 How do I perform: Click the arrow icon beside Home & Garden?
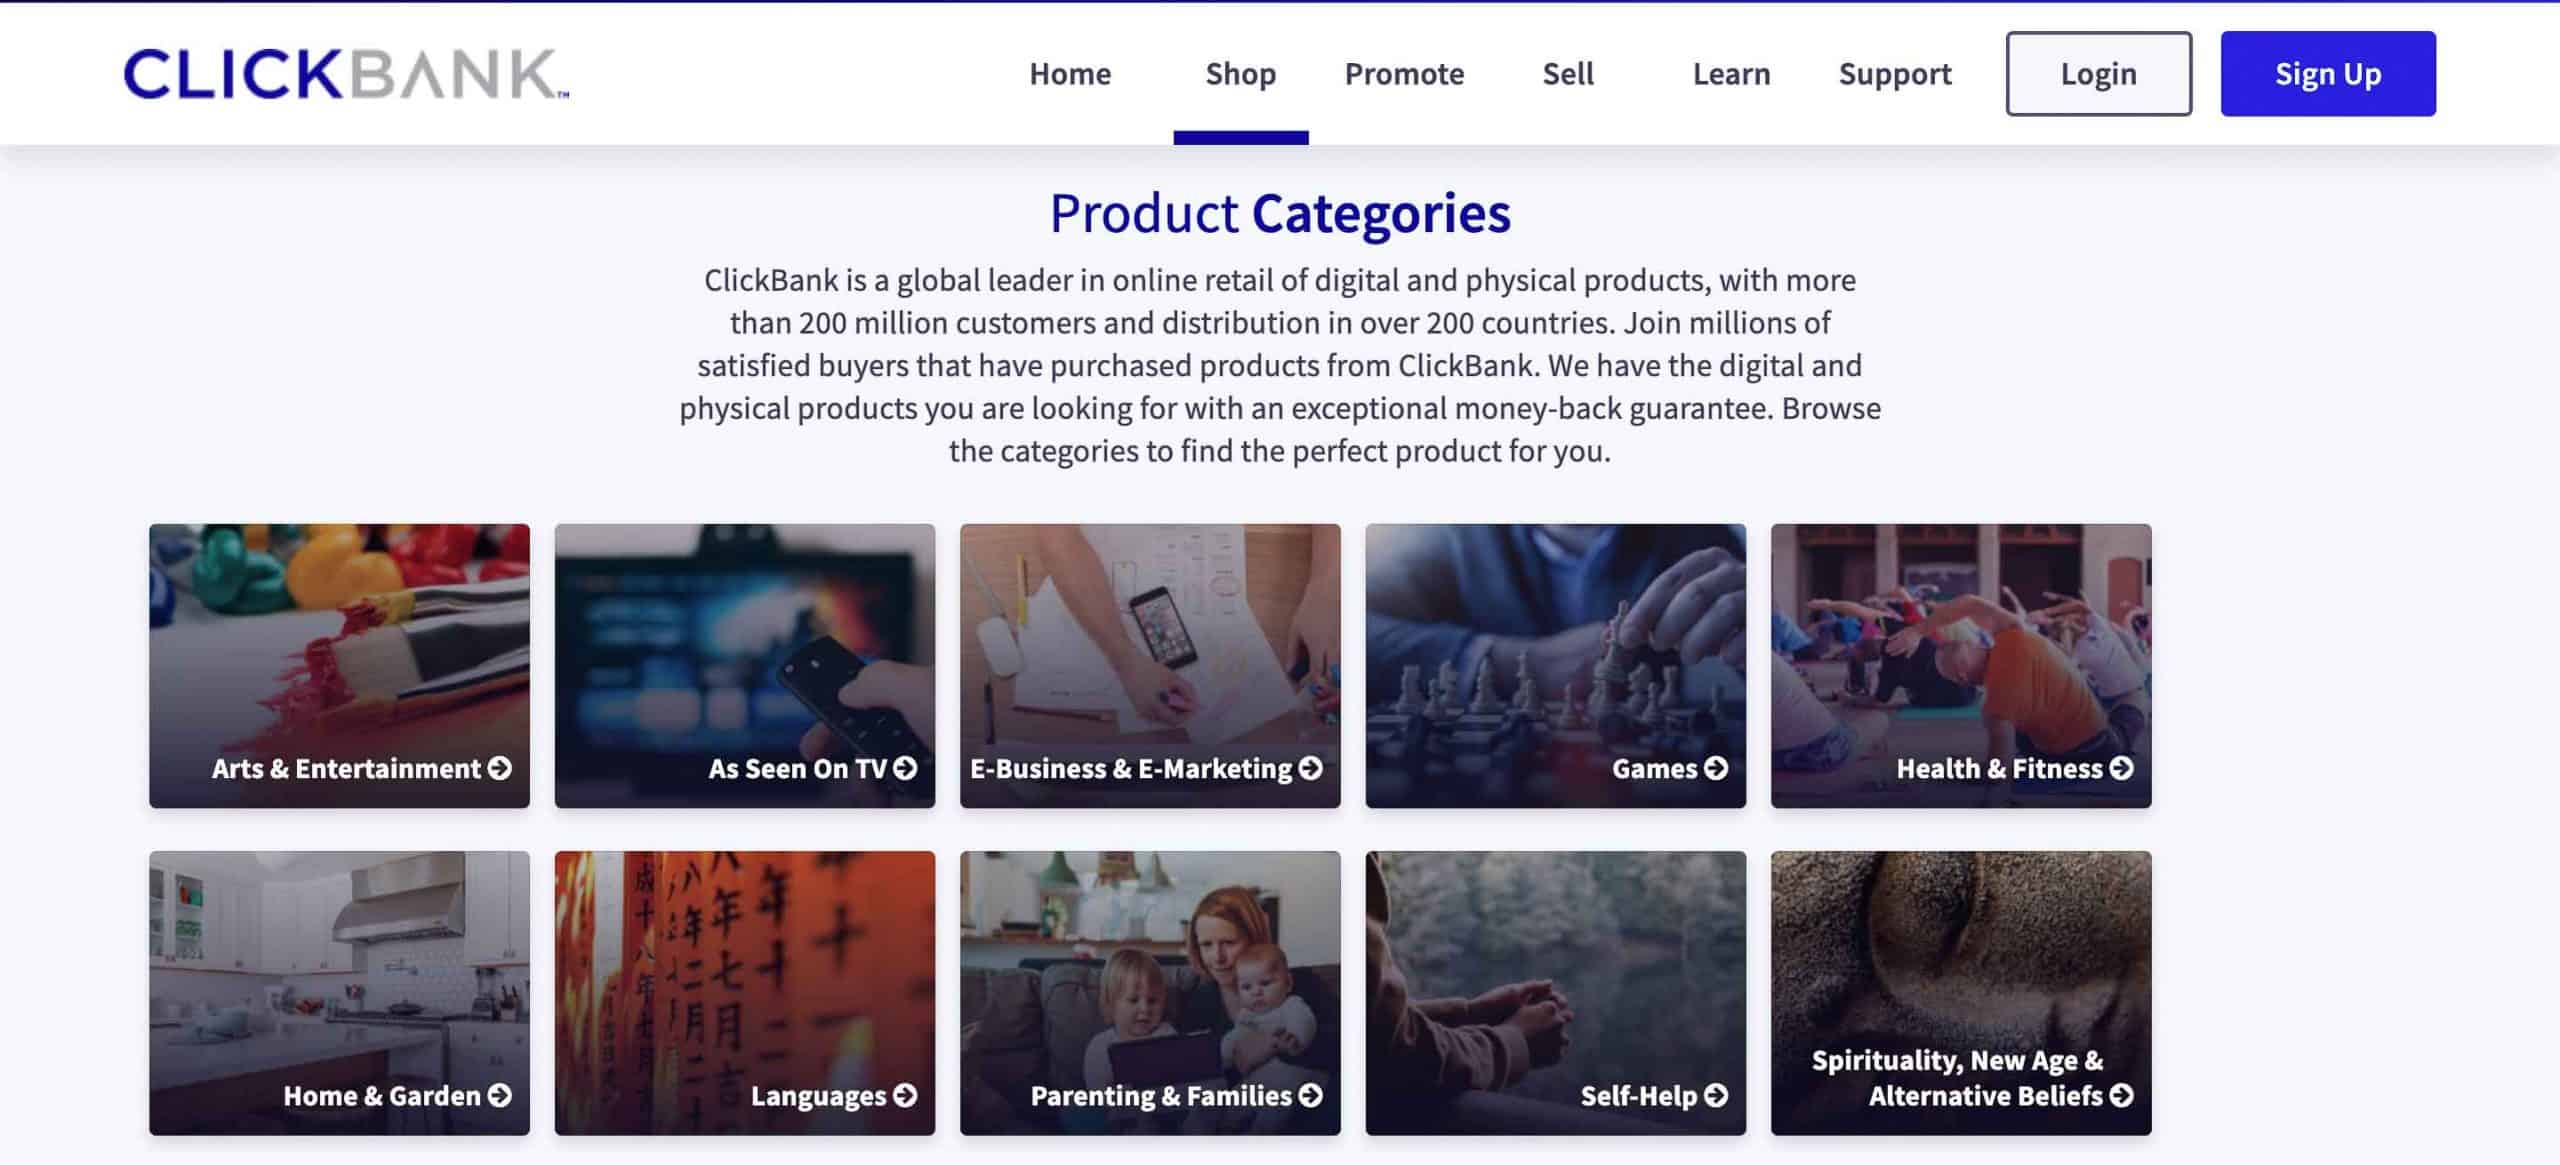[500, 1096]
